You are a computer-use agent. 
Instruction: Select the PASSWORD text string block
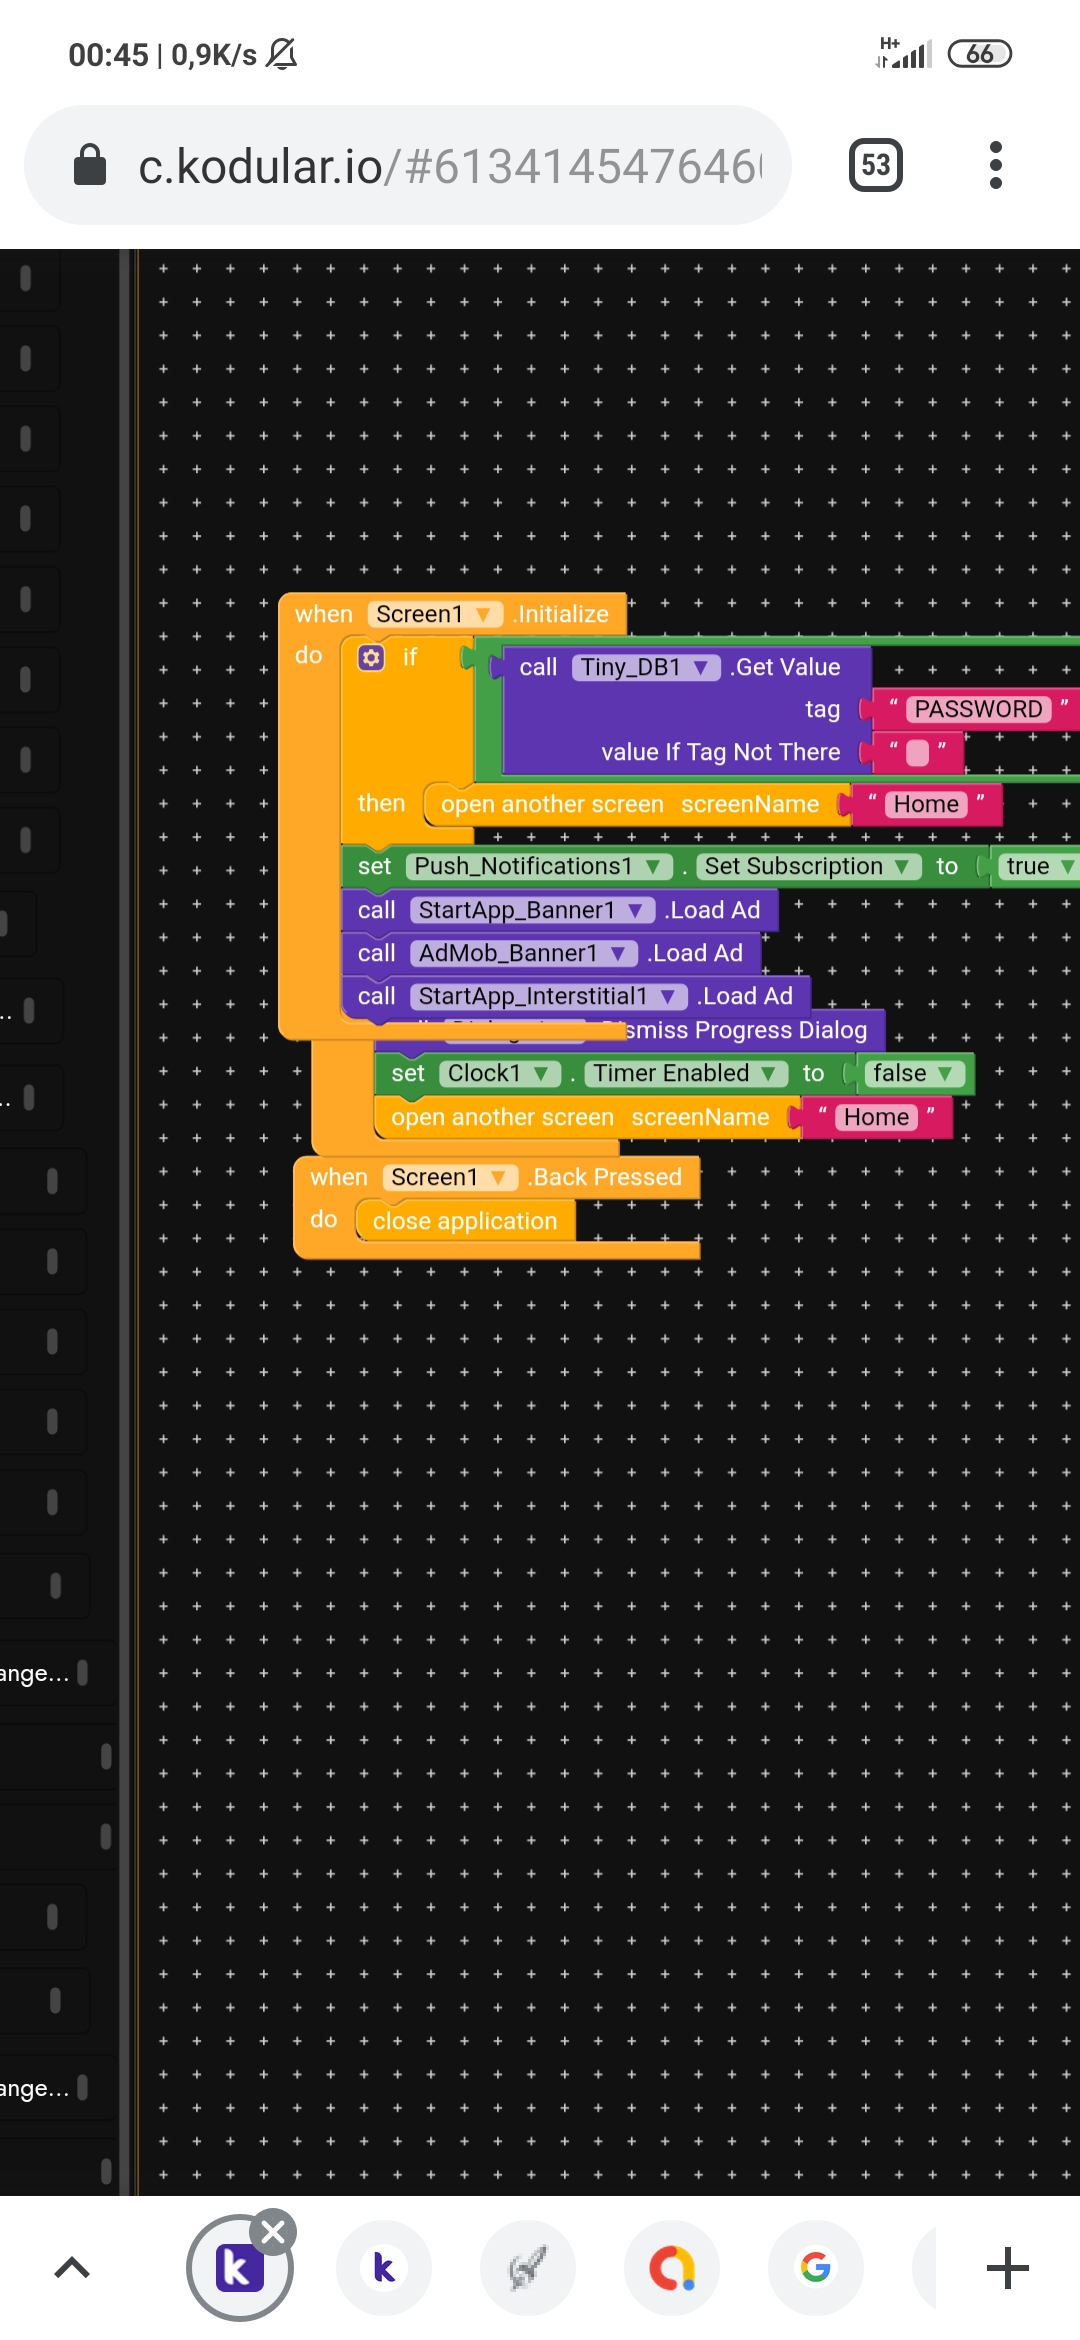[978, 709]
